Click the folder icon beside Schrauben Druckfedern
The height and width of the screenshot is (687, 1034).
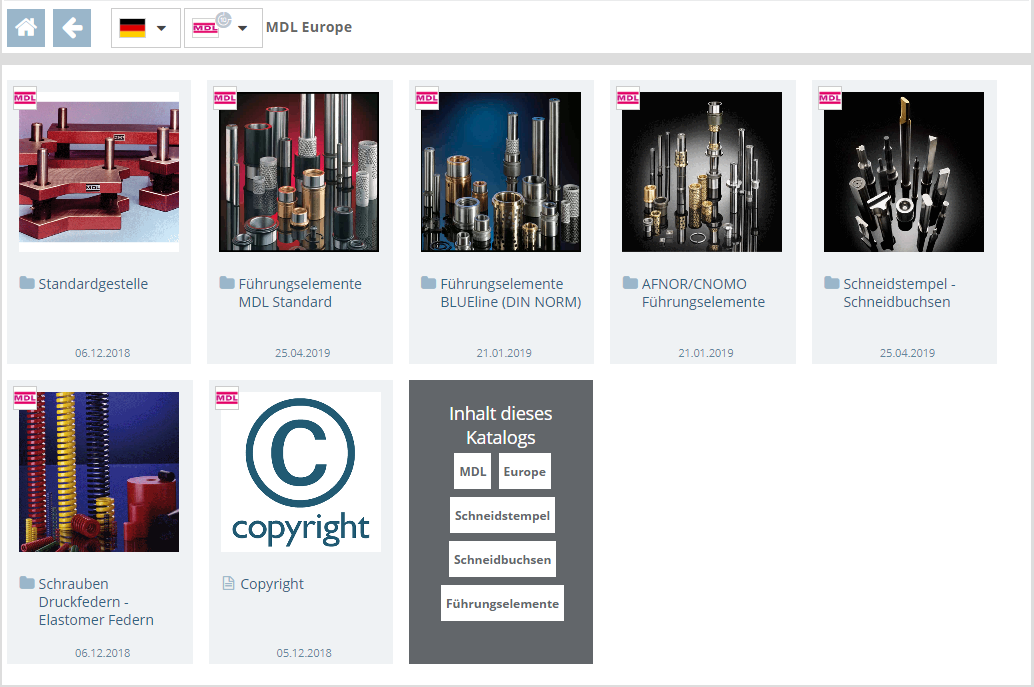[x=27, y=584]
